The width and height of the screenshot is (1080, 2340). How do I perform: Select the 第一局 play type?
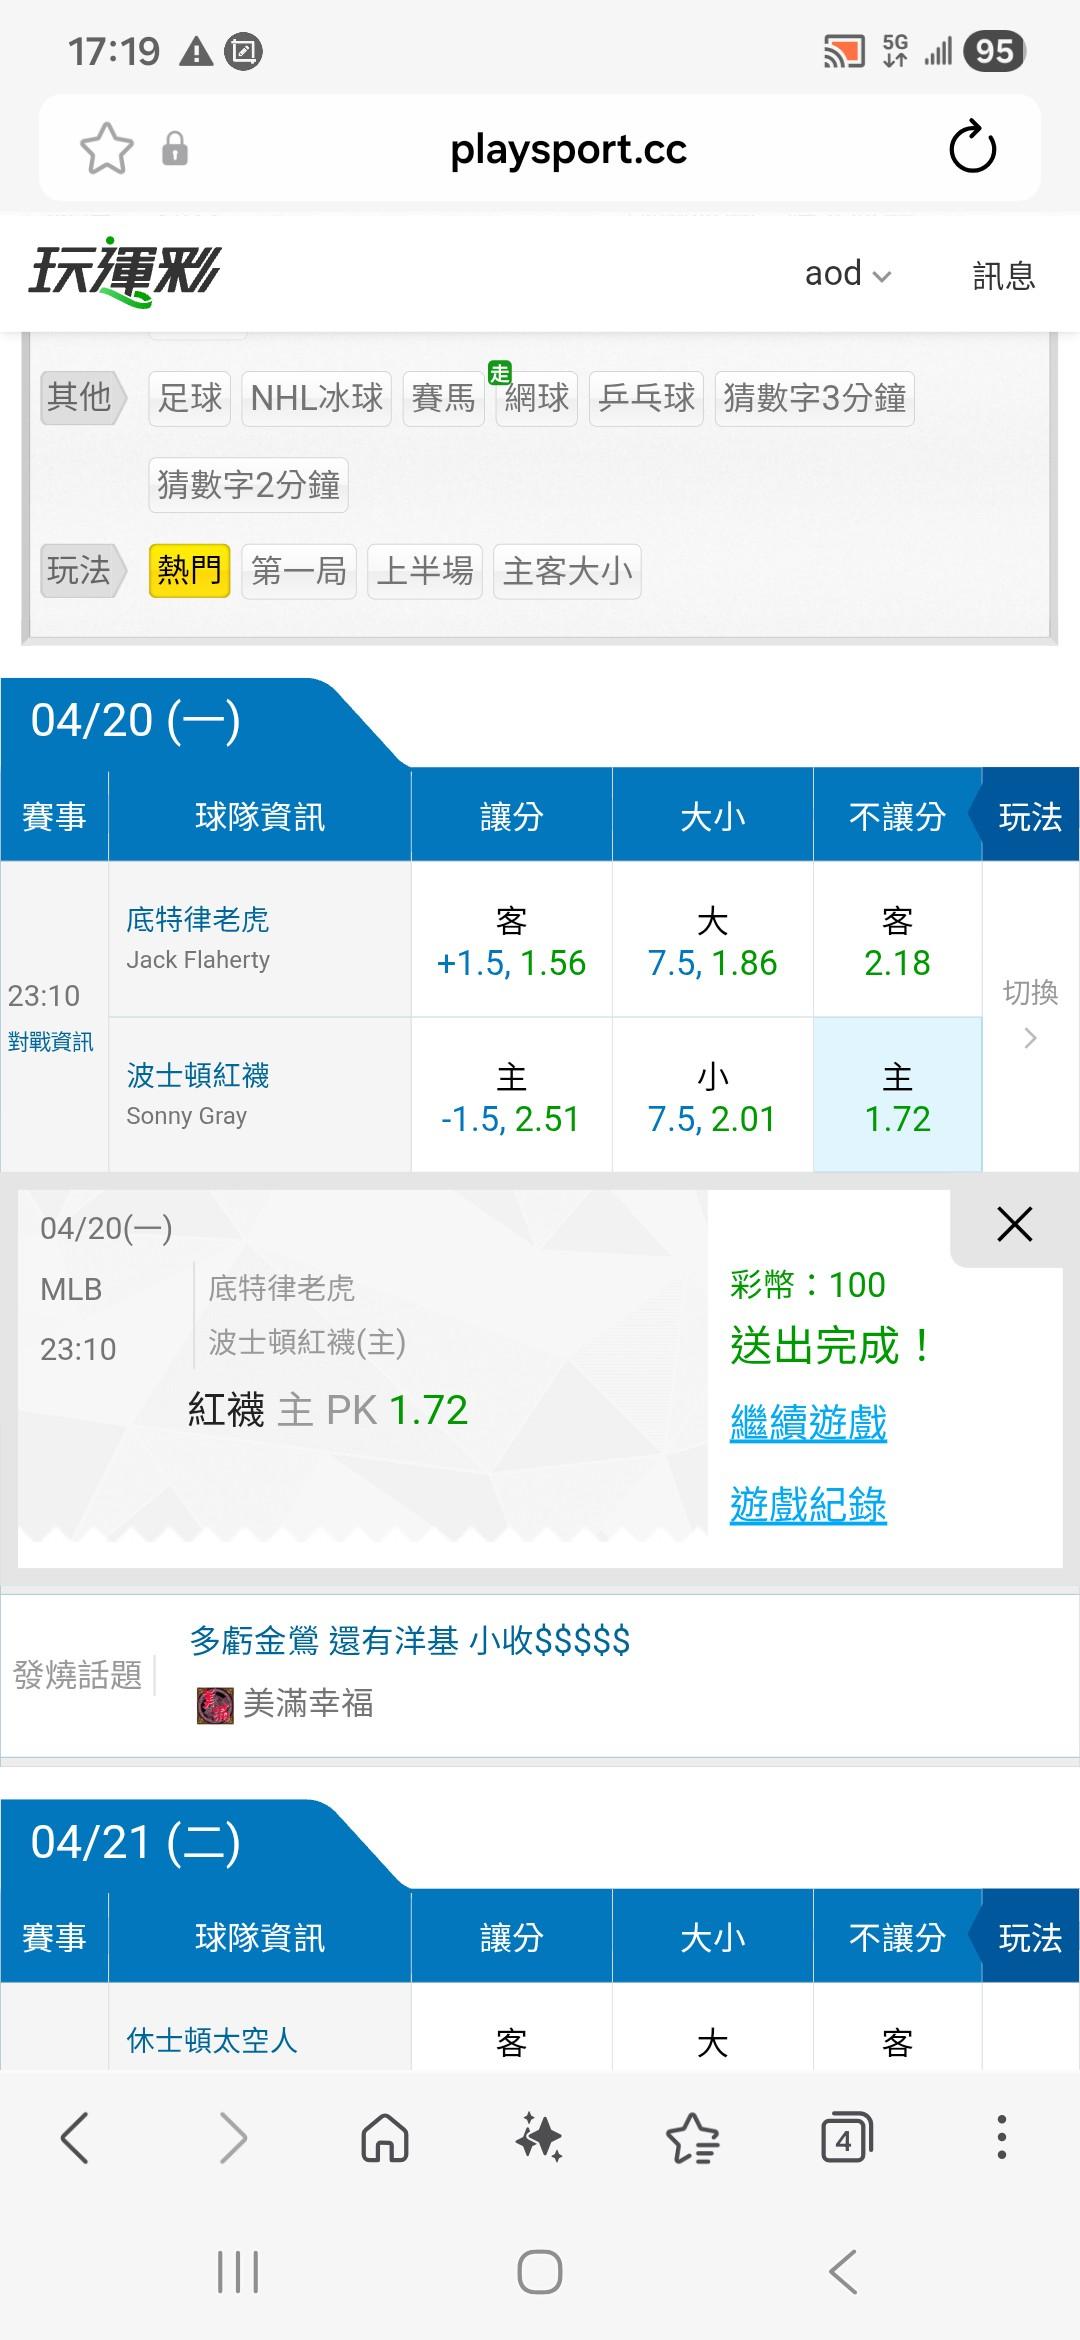point(298,571)
